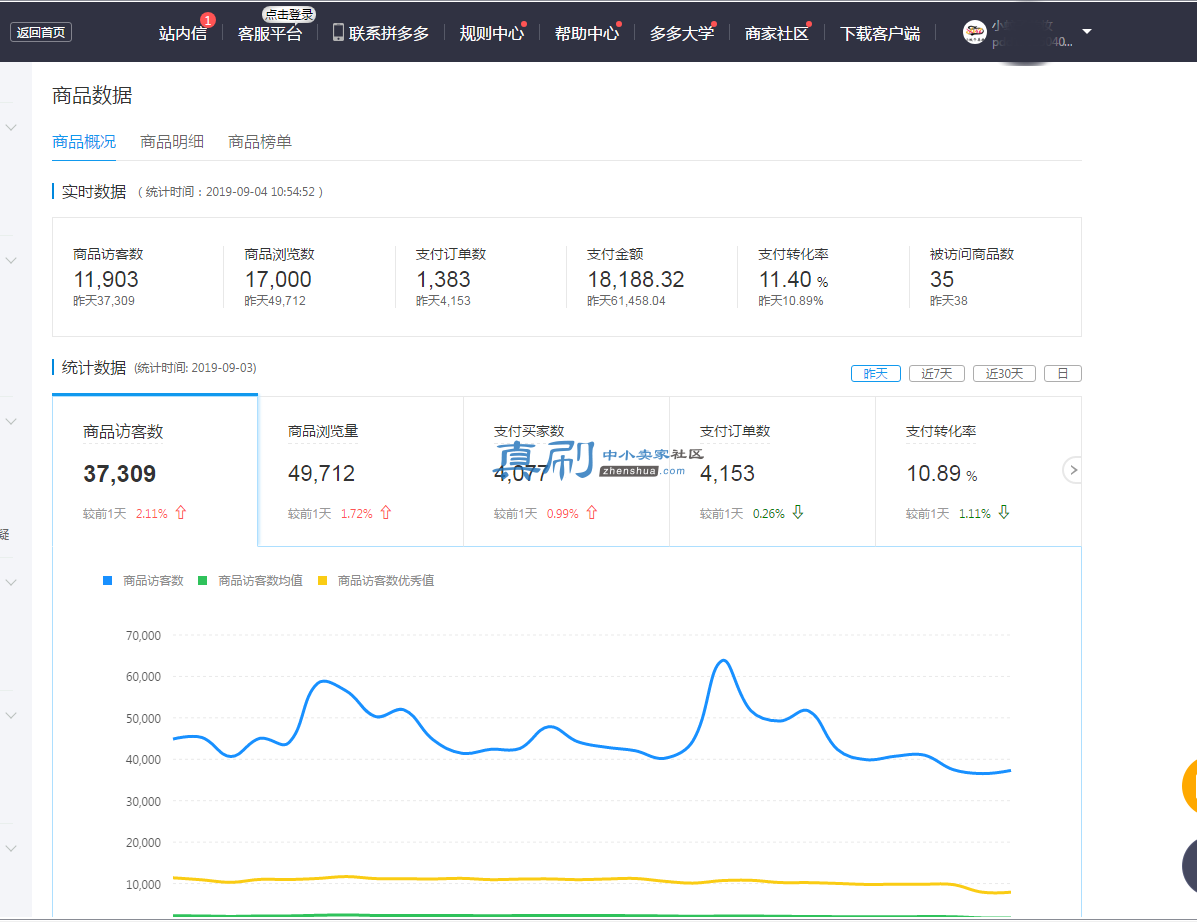The width and height of the screenshot is (1197, 922).
Task: Click realtime 商品访客数 value 11,903
Action: (x=106, y=279)
